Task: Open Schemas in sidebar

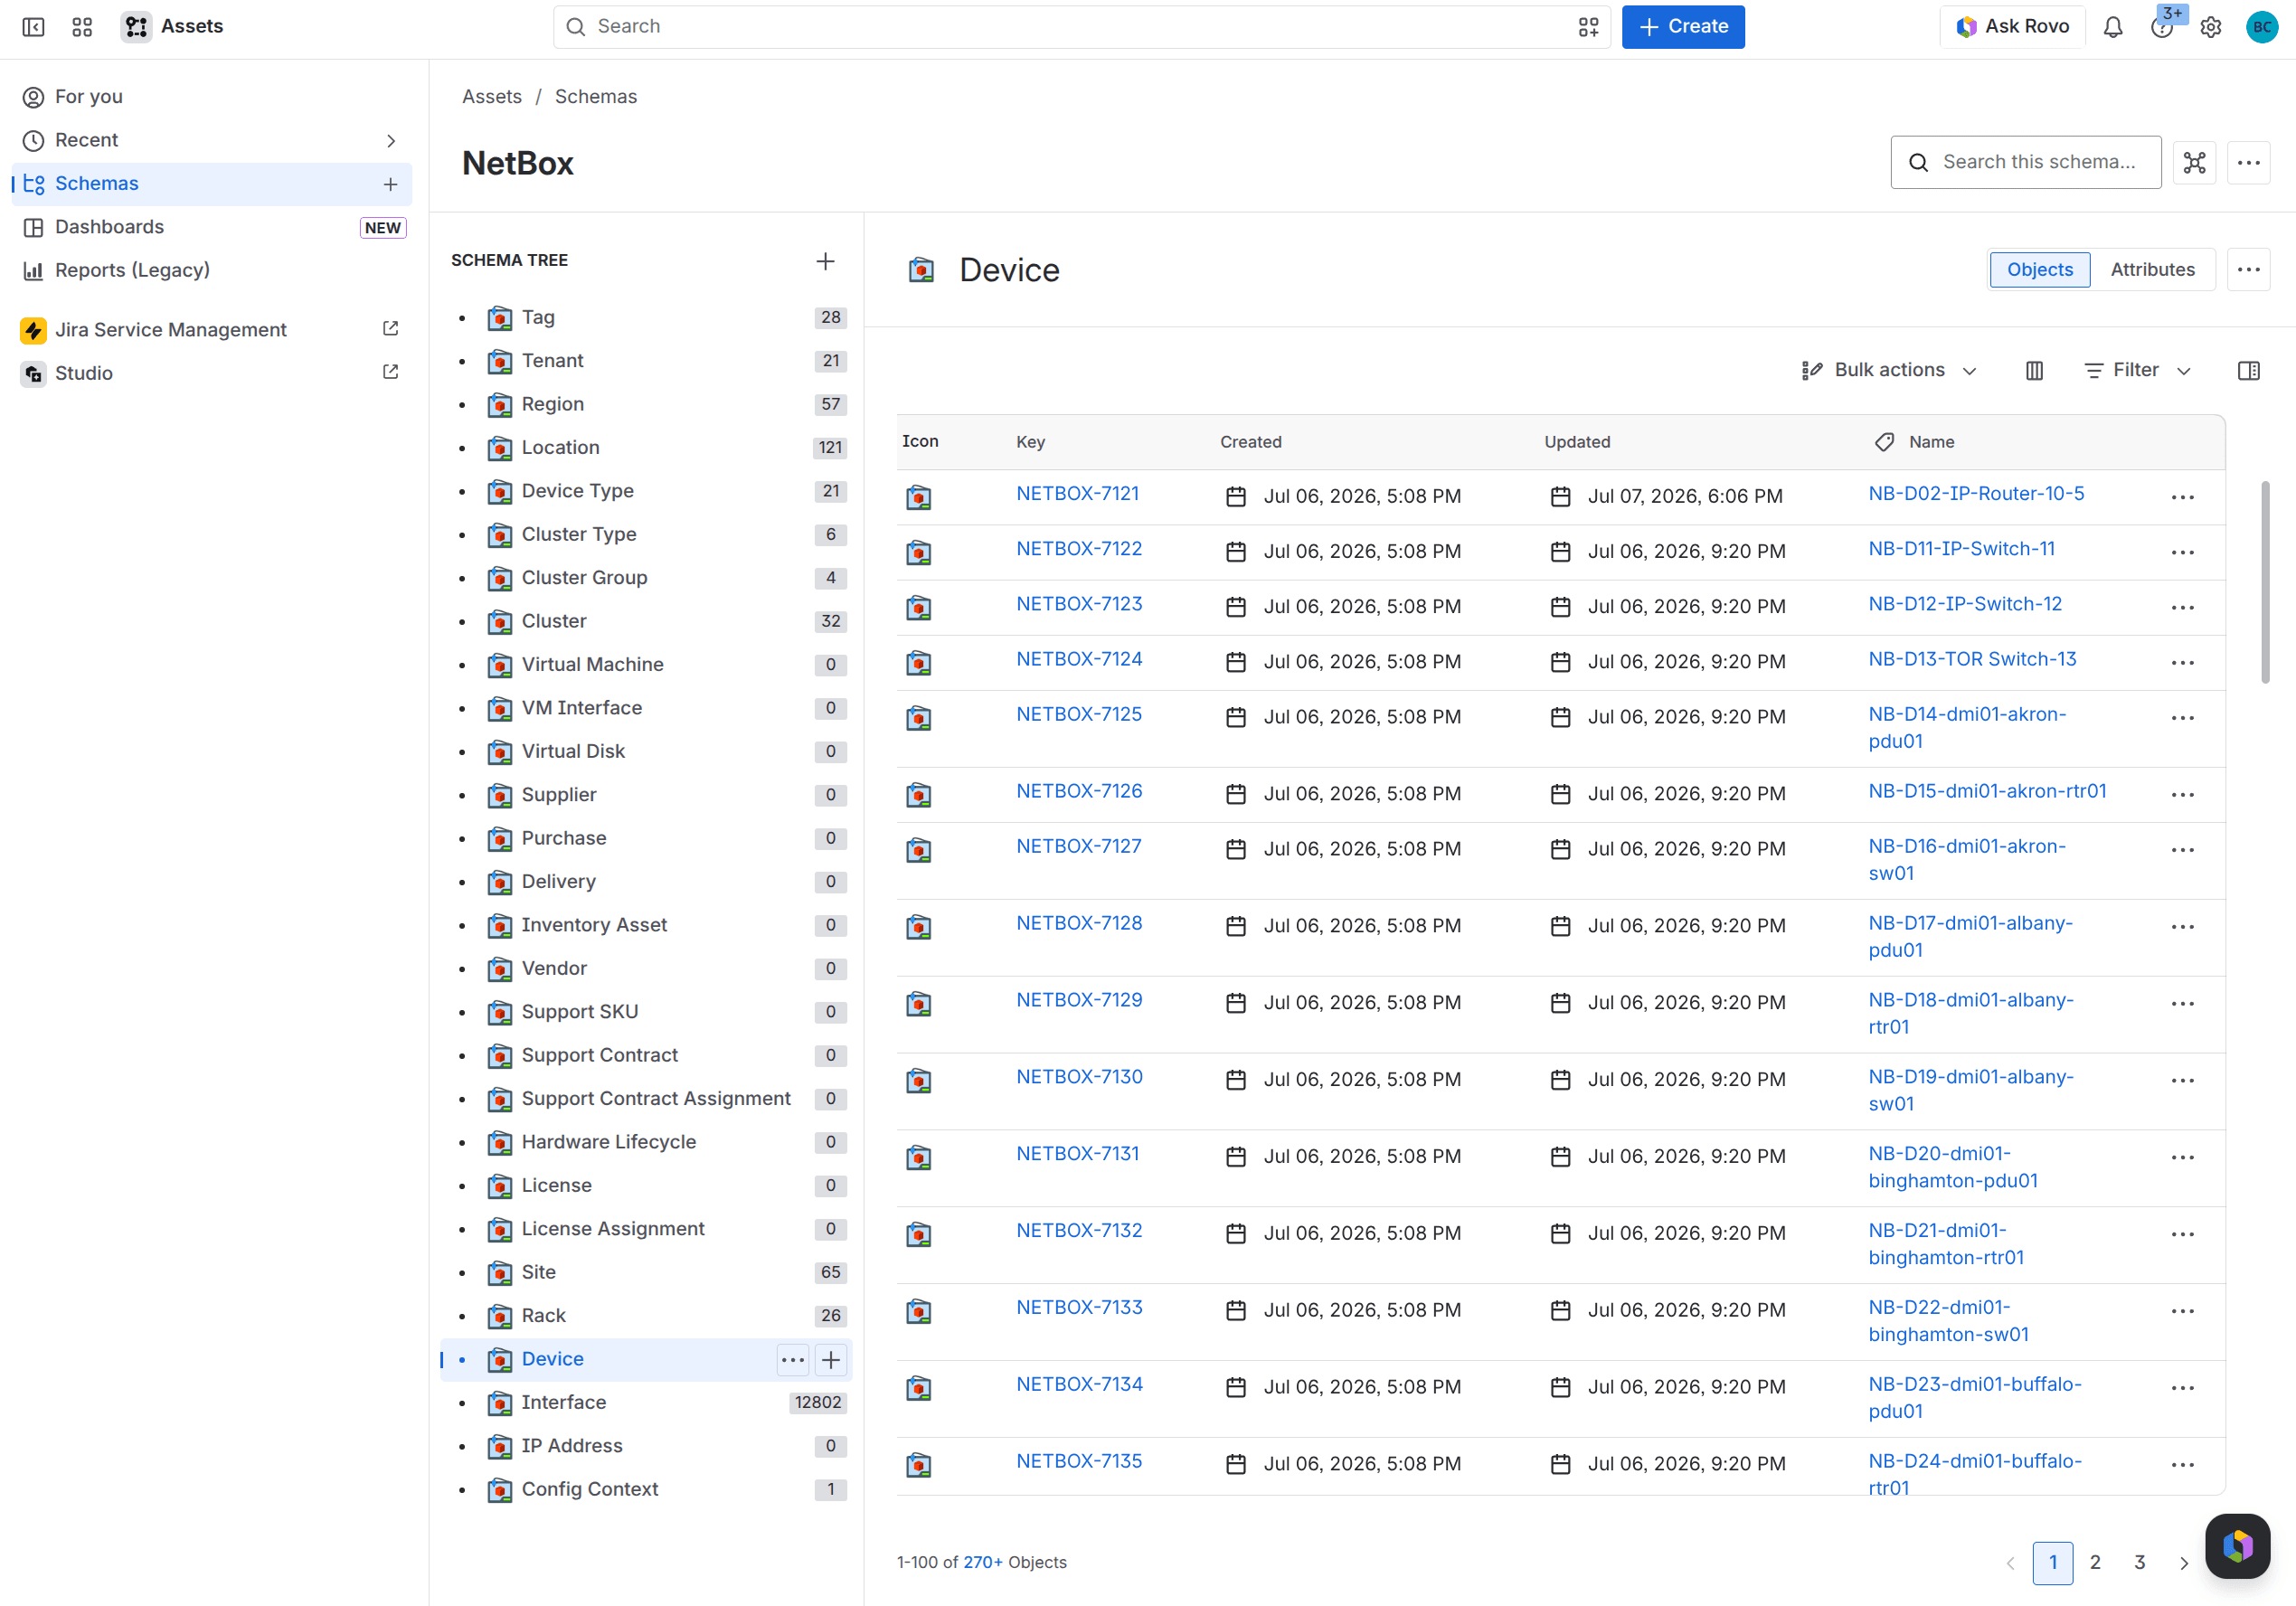Action: pos(212,184)
